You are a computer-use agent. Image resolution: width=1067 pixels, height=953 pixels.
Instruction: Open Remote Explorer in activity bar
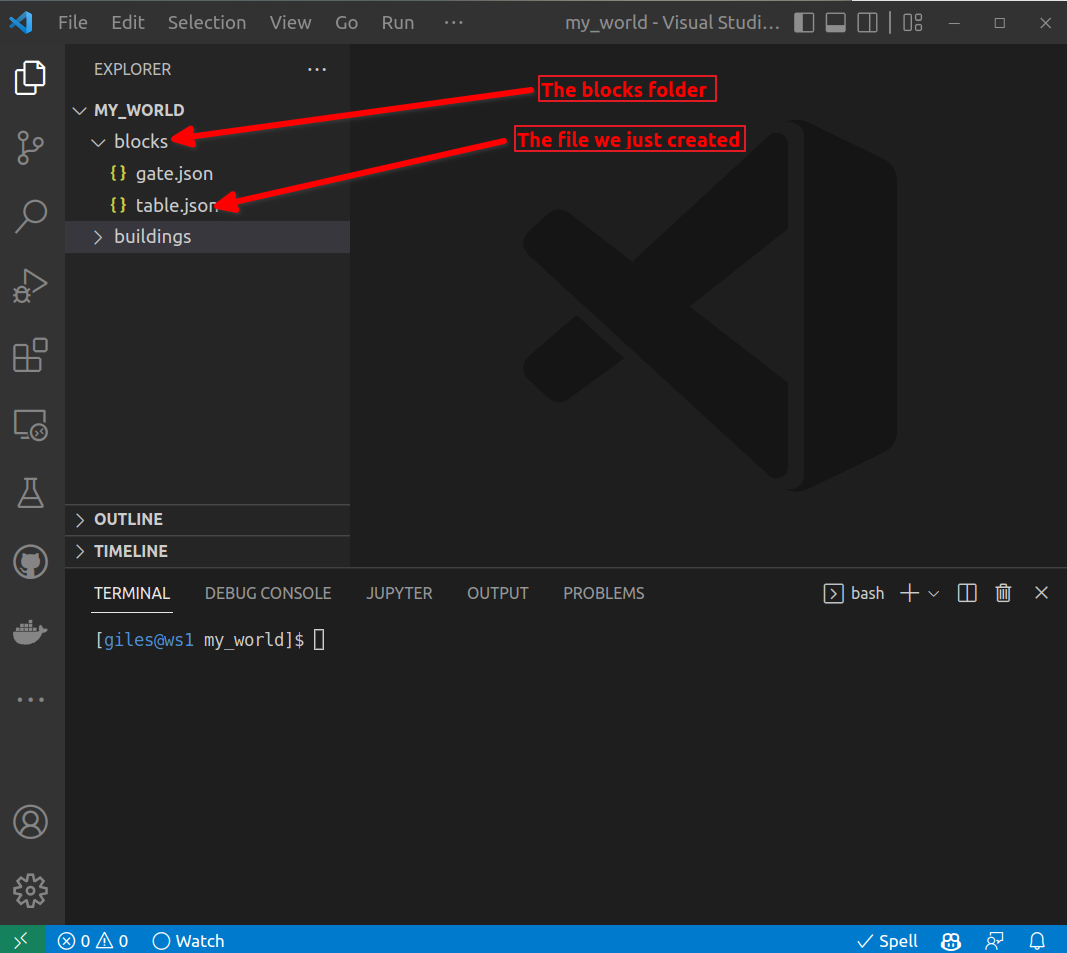click(31, 425)
